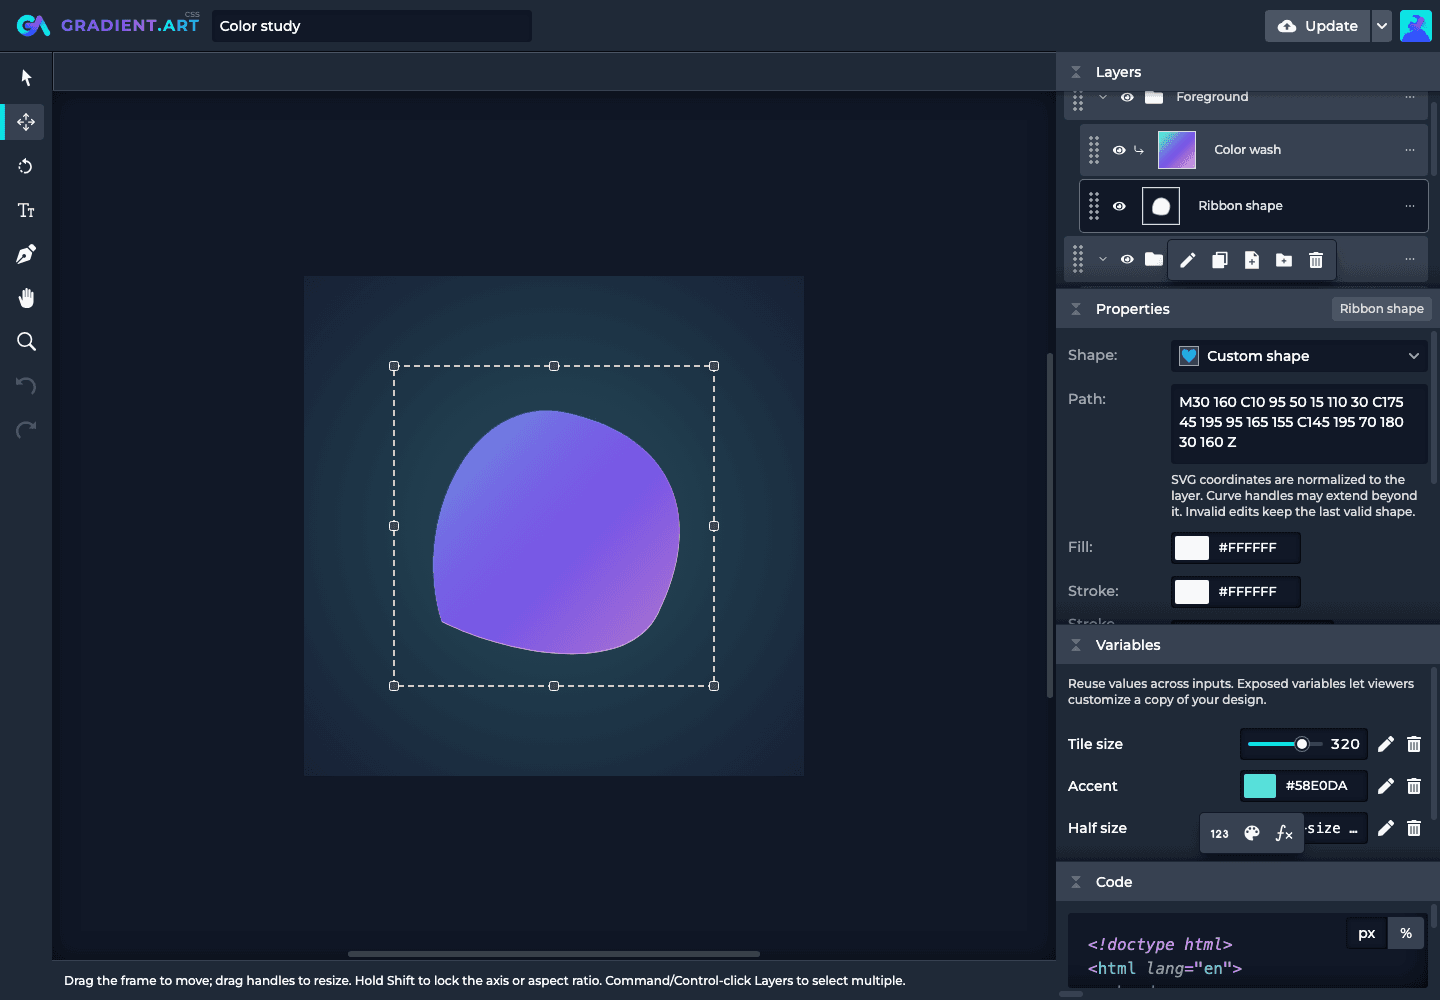Adjust the Tile size slider
Image resolution: width=1440 pixels, height=1000 pixels.
1285,744
